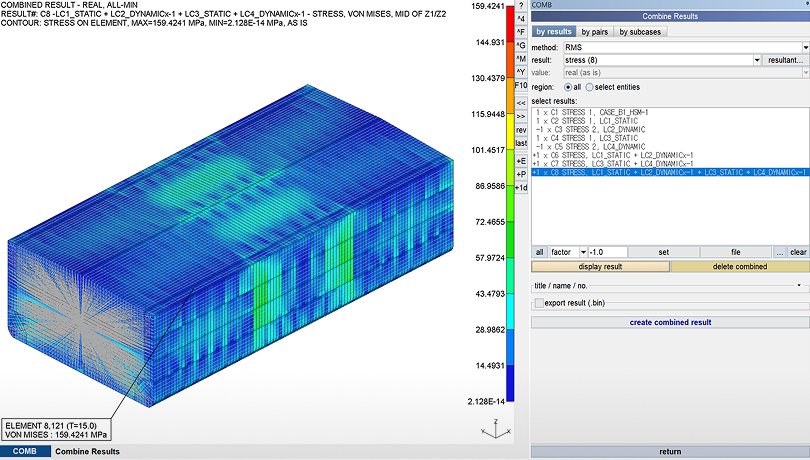Go to previous result with << button
Image resolution: width=810 pixels, height=460 pixels.
[520, 103]
